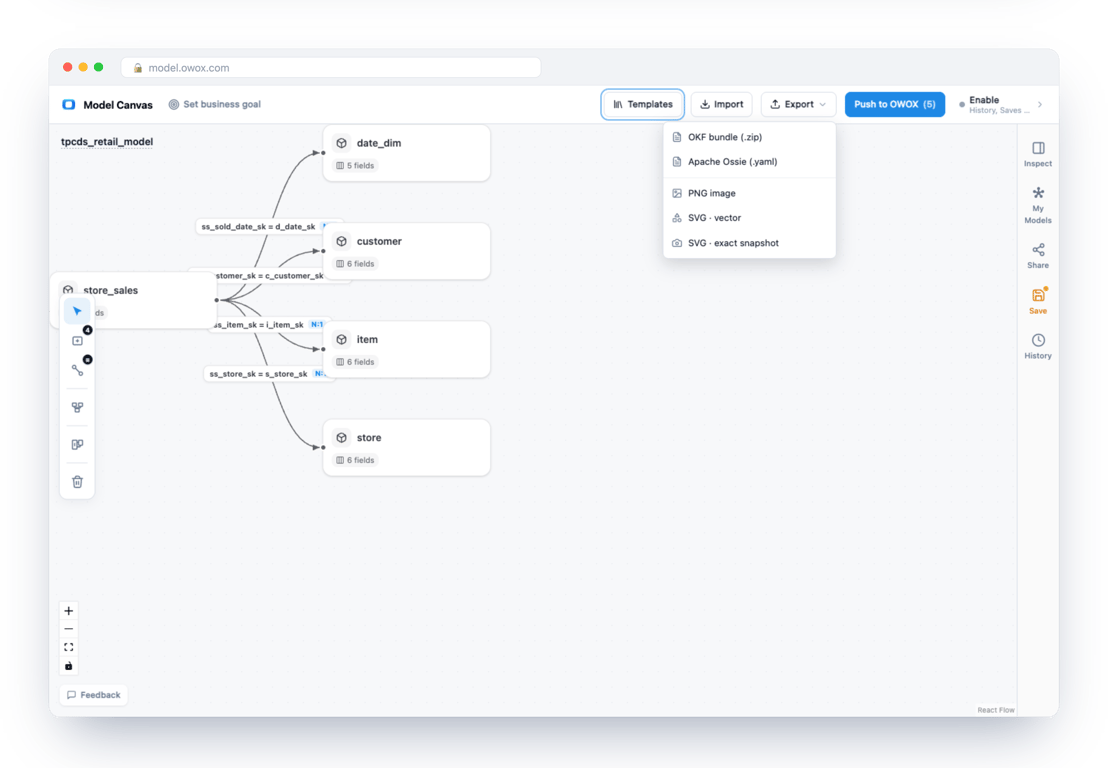
Task: Click Push to OWOX (5) button
Action: pos(895,104)
